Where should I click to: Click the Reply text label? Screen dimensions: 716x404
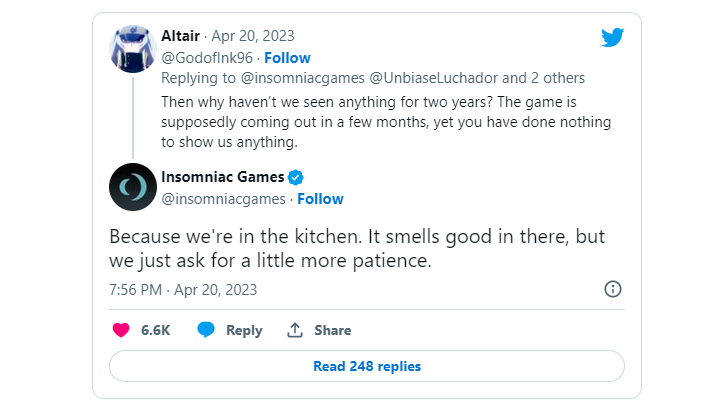click(244, 330)
